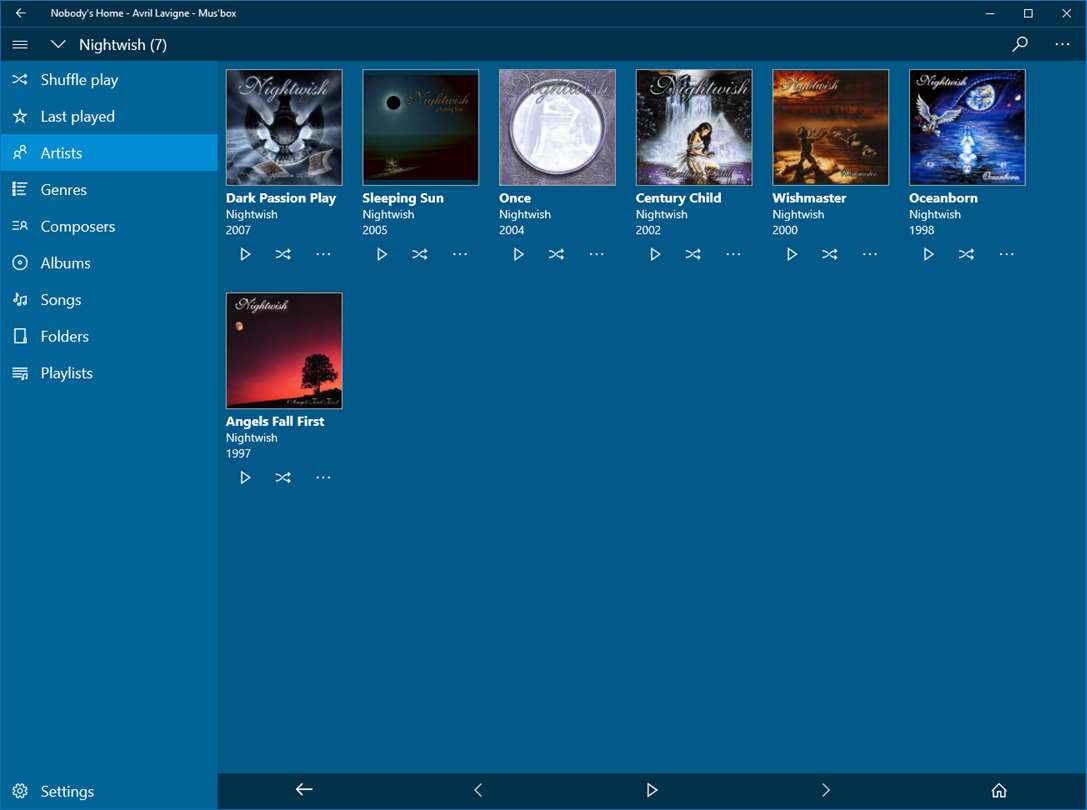The image size is (1087, 810).
Task: Click the Dark Passion Play title text
Action: [x=281, y=198]
